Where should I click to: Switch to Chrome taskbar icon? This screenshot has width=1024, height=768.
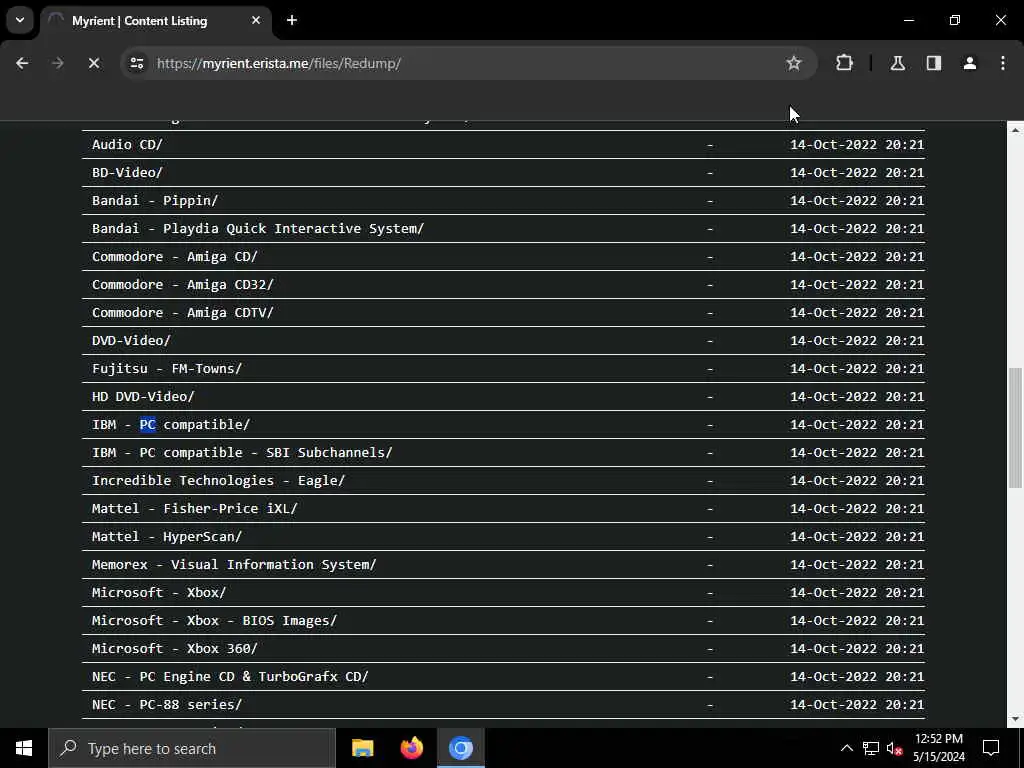pos(460,748)
